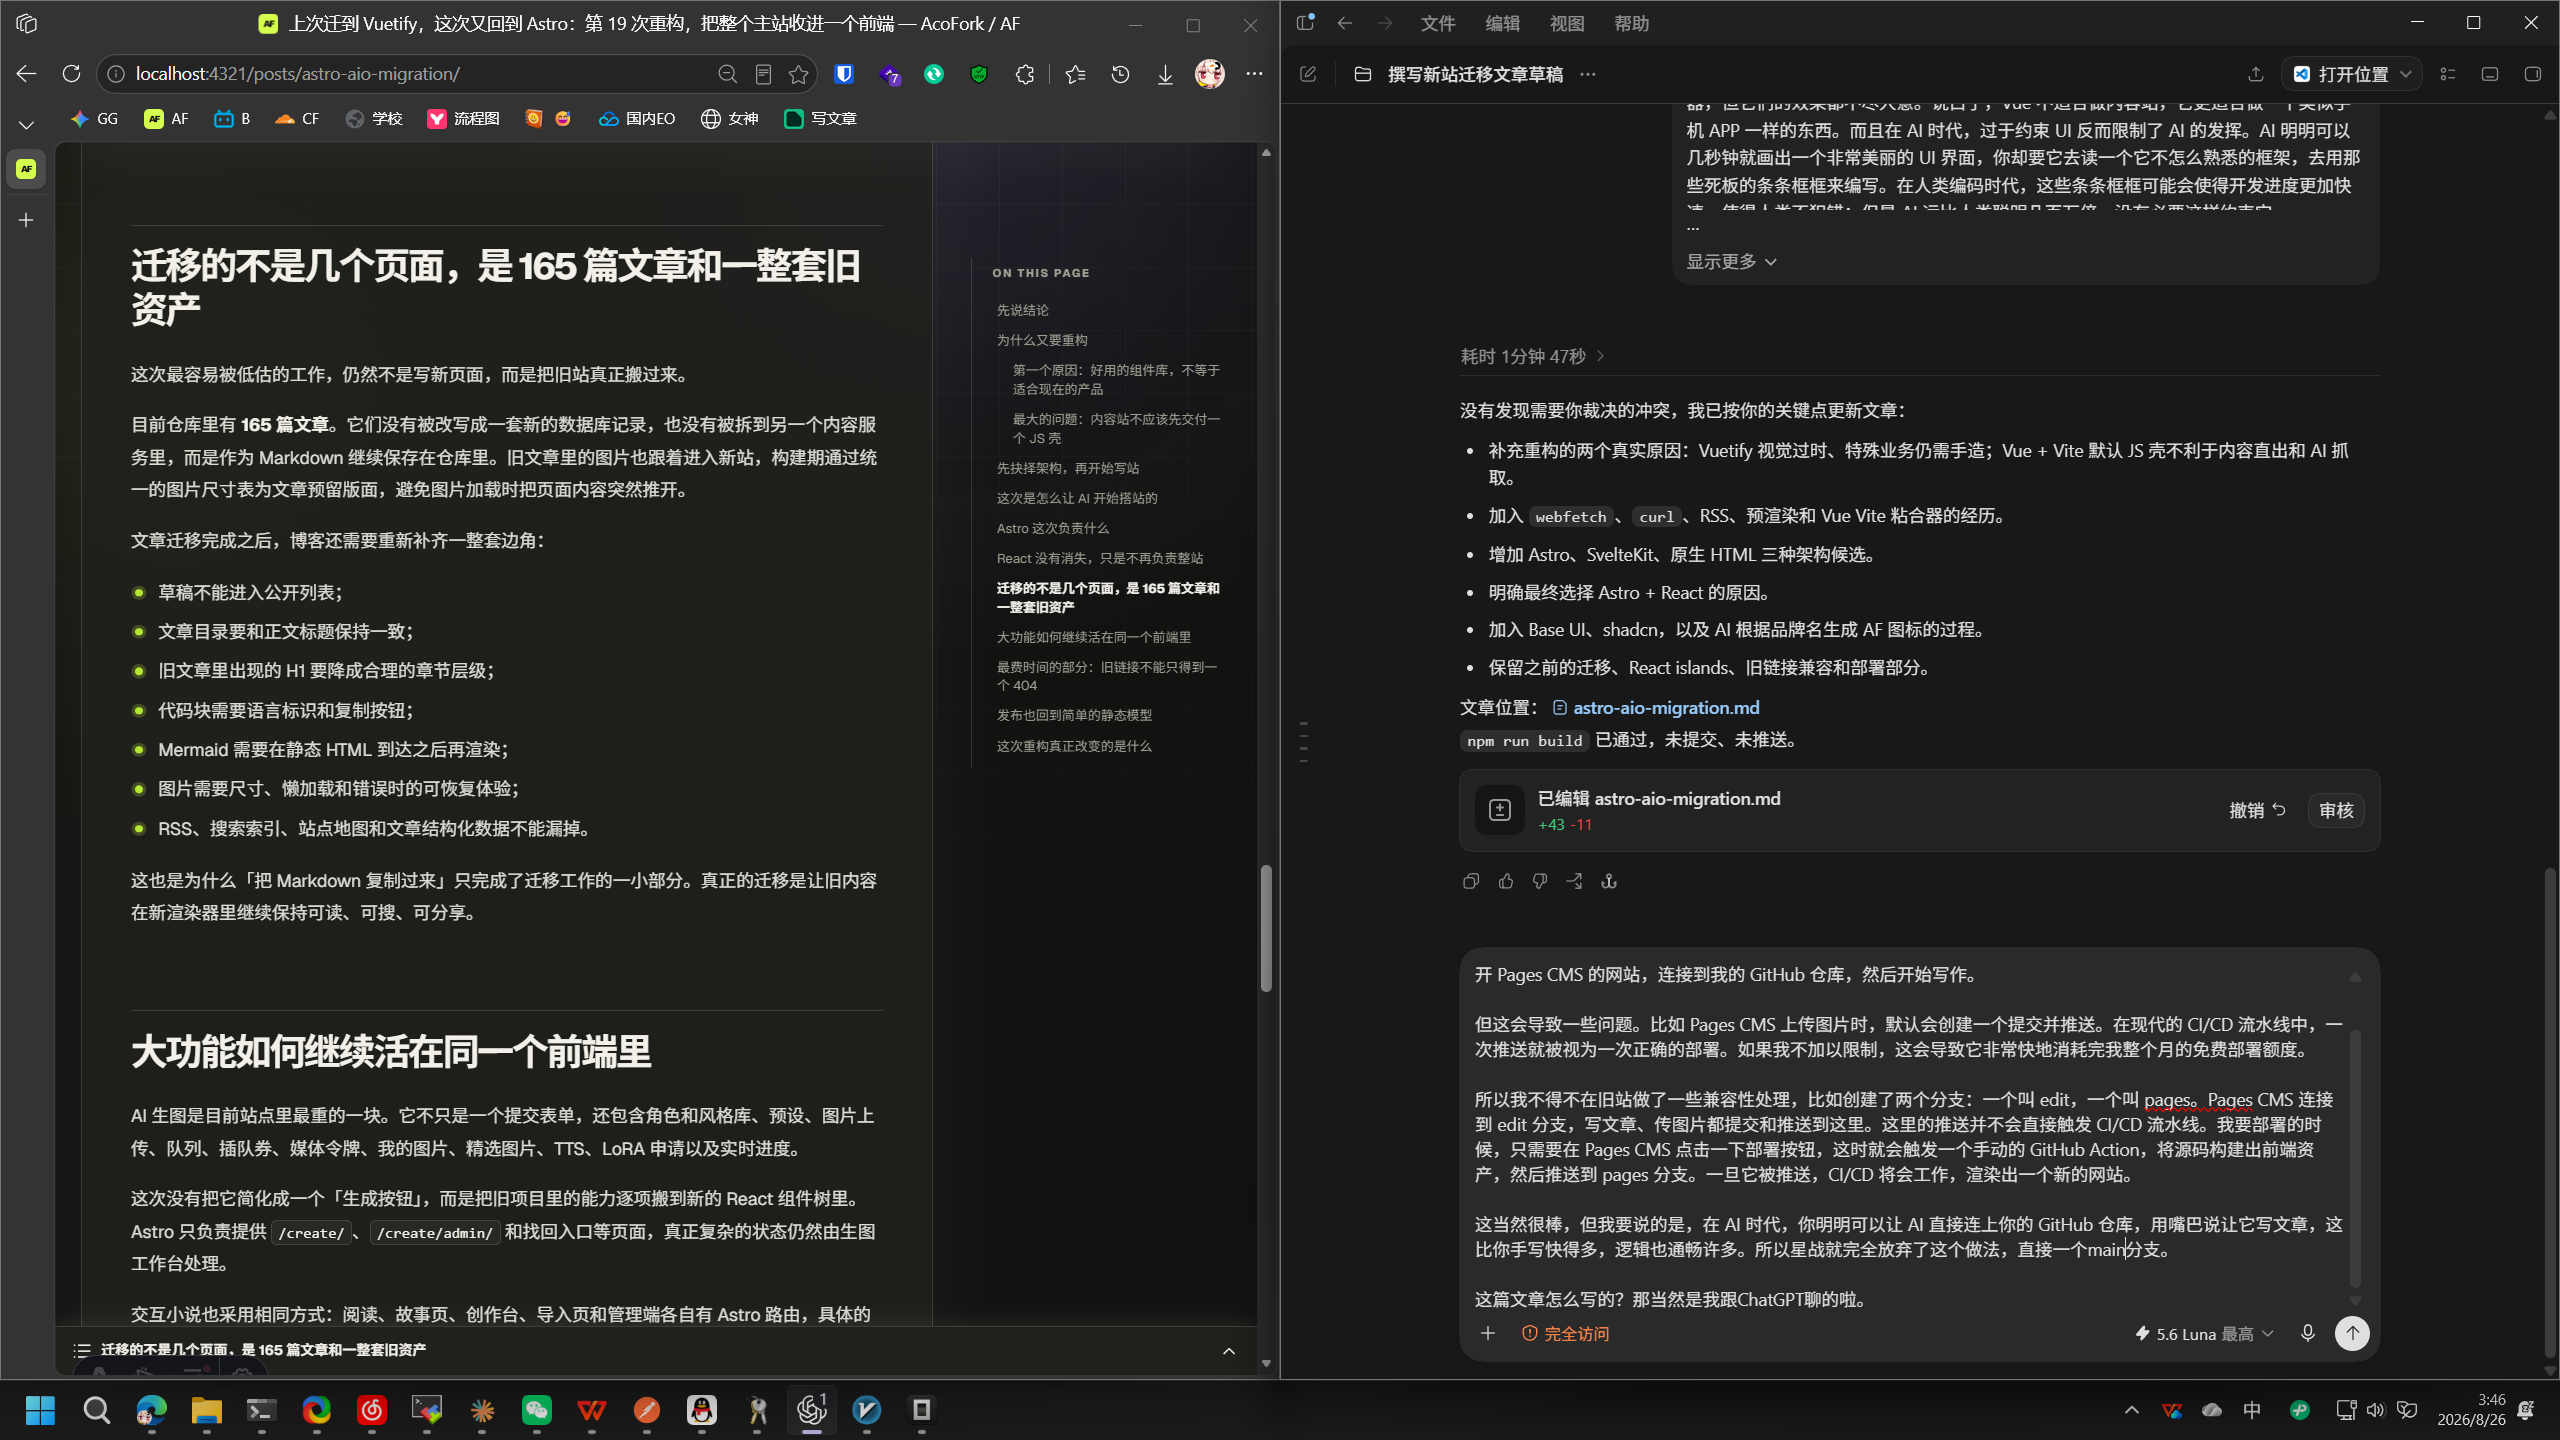The width and height of the screenshot is (2560, 1440).
Task: Go back in the chat app
Action: (1345, 24)
